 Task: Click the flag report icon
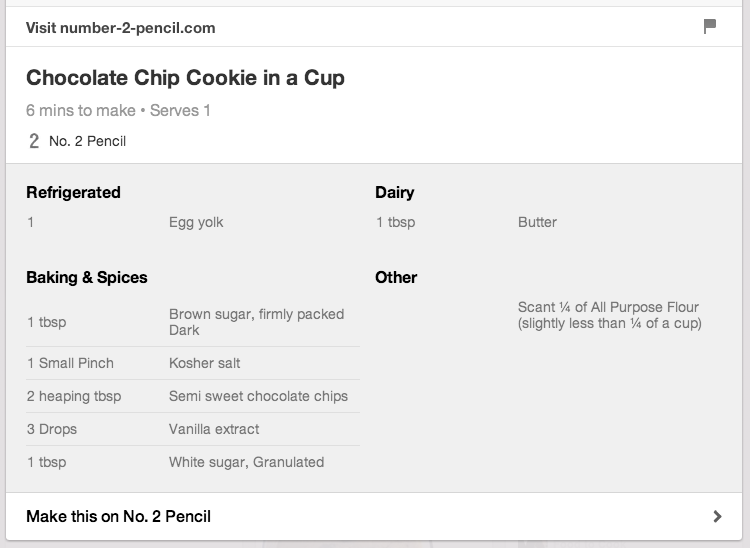coord(710,26)
